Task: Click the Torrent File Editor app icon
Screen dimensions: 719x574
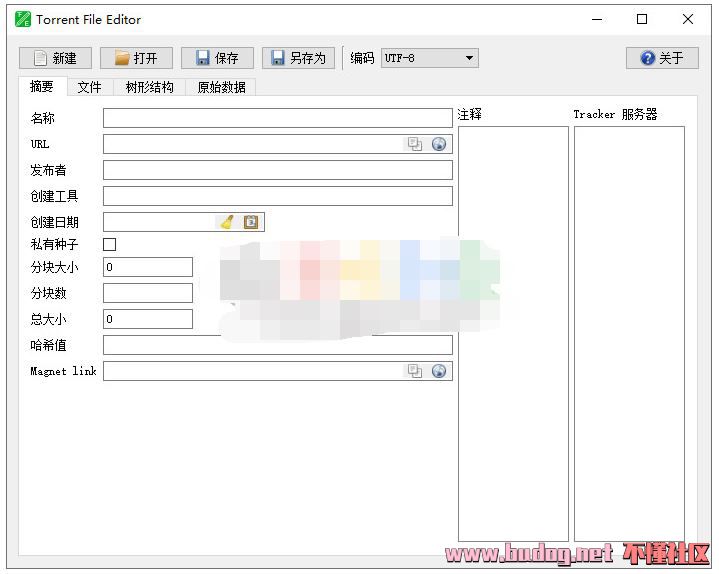Action: click(22, 19)
